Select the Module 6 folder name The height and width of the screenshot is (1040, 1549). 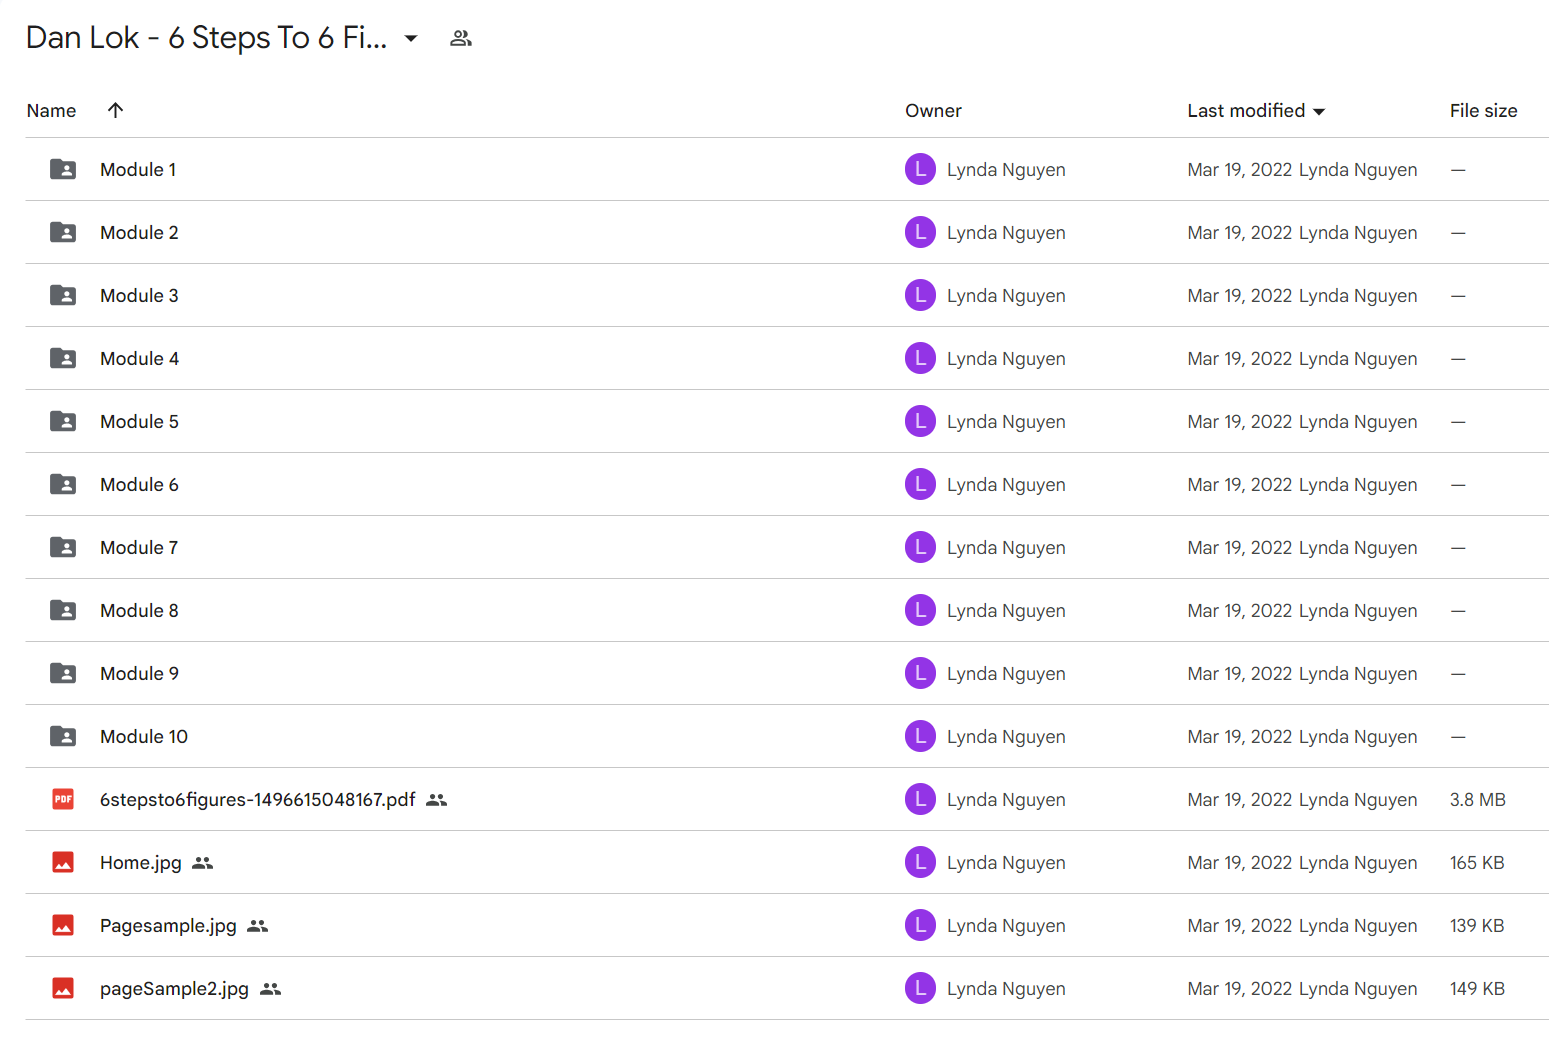pos(139,485)
